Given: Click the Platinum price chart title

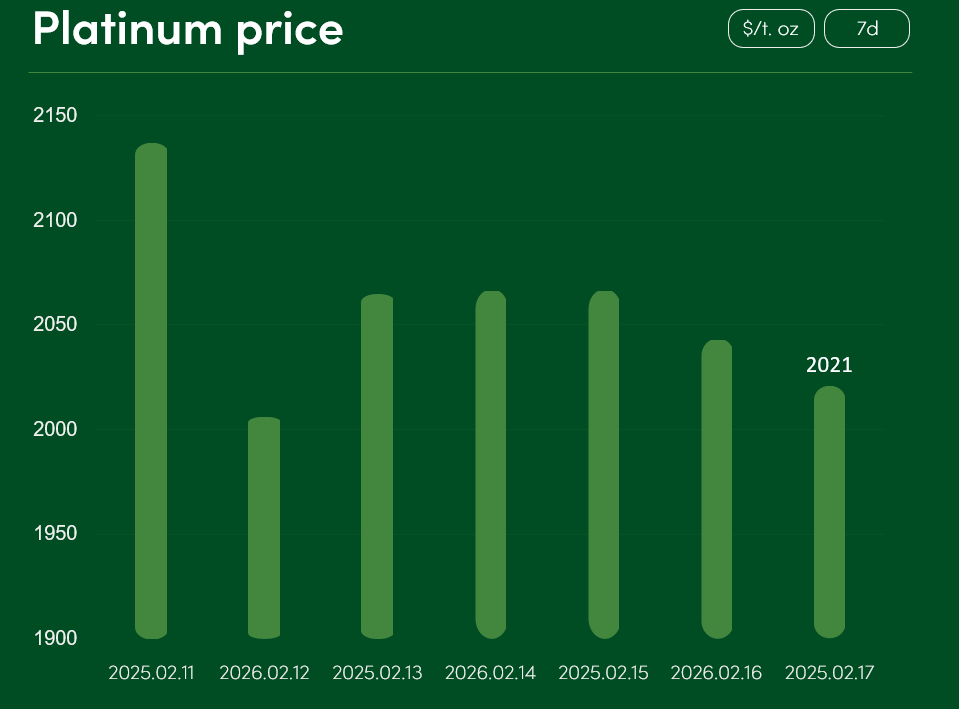Looking at the screenshot, I should (188, 29).
